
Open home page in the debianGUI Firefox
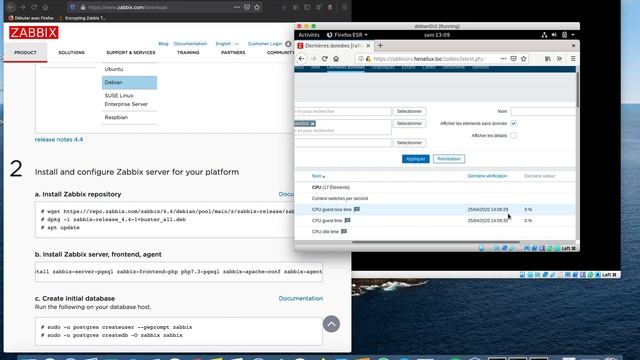[336, 59]
